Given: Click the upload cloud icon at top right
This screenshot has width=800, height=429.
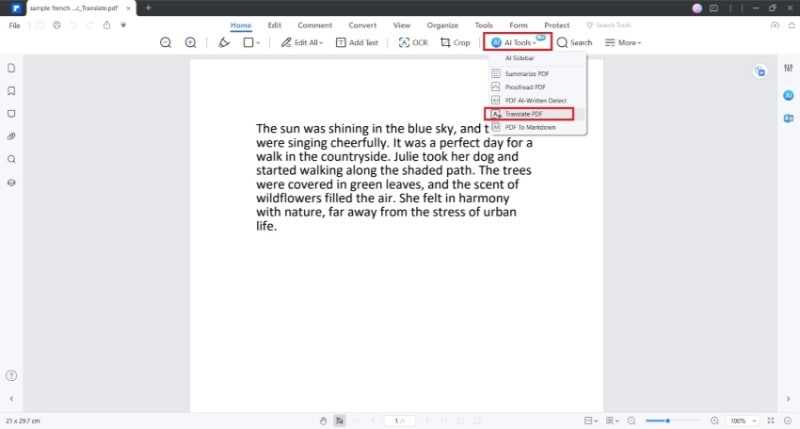Looking at the screenshot, I should coord(774,25).
